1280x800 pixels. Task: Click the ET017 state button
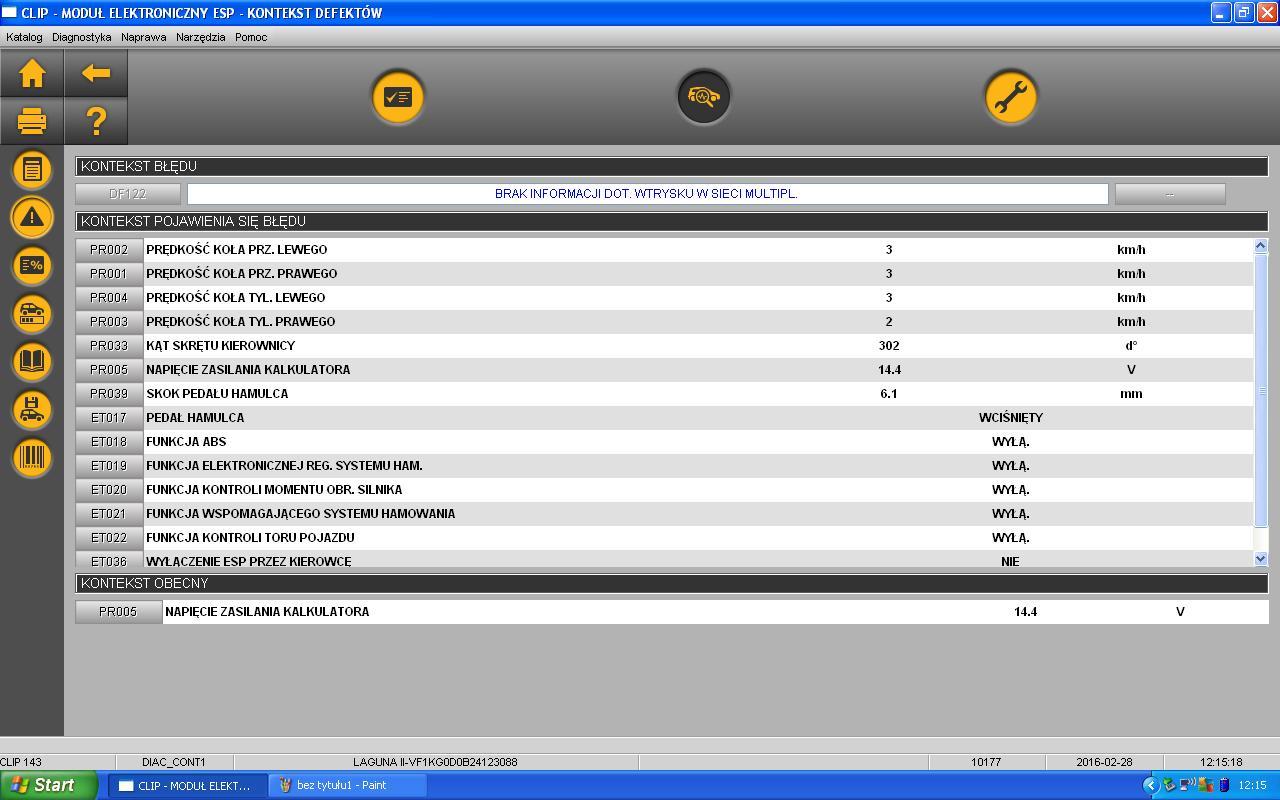tap(109, 418)
